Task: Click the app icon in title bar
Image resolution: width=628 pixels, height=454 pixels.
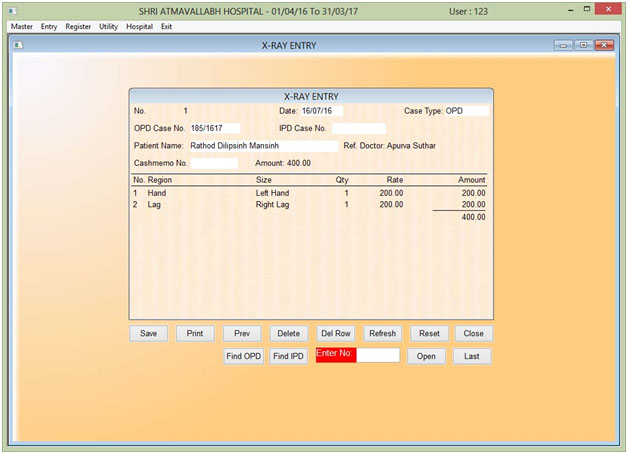Action: 11,9
